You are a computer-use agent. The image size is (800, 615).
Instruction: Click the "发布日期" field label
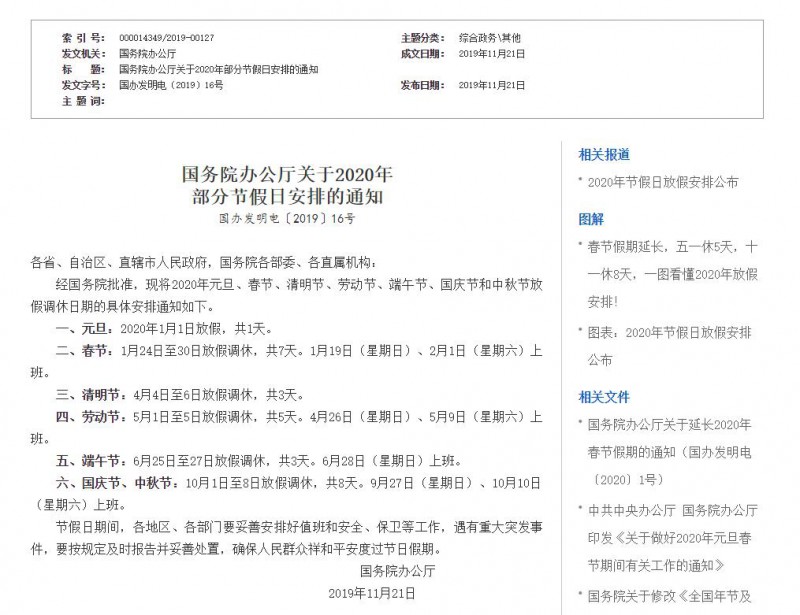(x=422, y=85)
